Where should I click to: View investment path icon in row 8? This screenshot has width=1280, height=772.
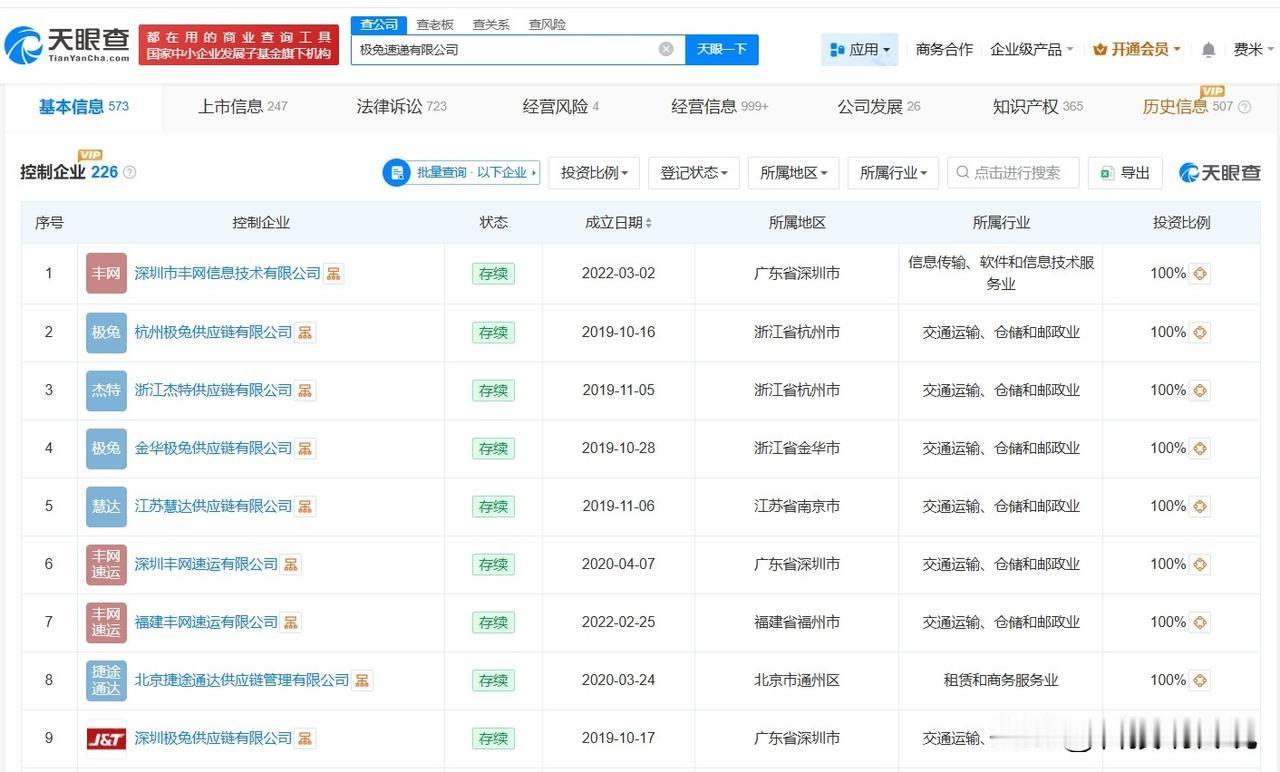(x=1200, y=680)
